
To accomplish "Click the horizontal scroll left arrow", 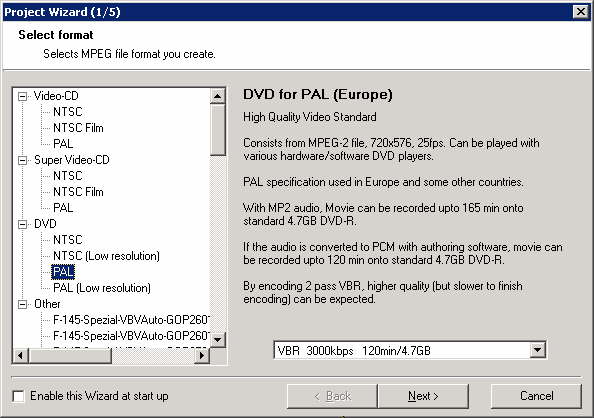I will pos(21,355).
